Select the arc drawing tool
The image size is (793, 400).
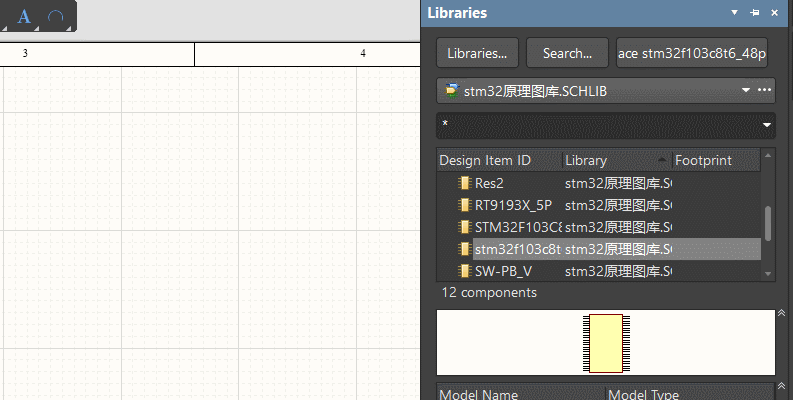tap(55, 16)
